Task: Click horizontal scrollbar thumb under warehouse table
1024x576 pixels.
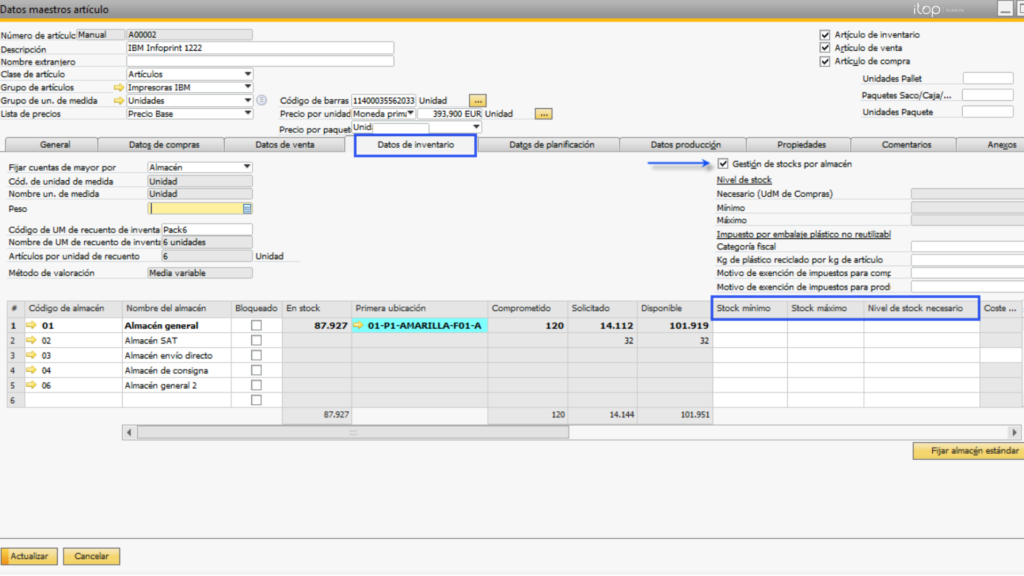Action: [x=353, y=432]
